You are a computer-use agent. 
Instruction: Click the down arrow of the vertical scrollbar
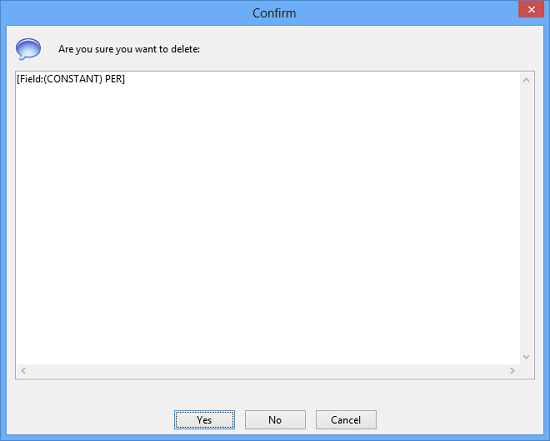[526, 357]
